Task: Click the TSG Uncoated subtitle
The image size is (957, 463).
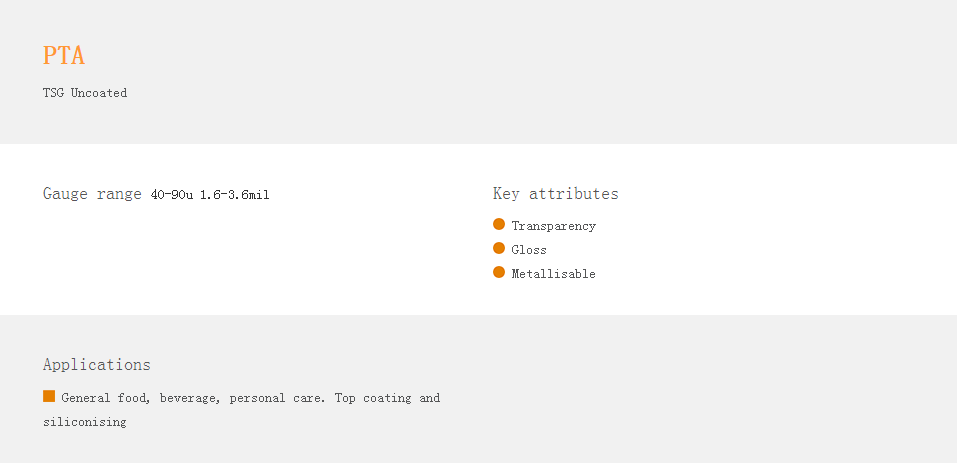Action: [x=85, y=93]
